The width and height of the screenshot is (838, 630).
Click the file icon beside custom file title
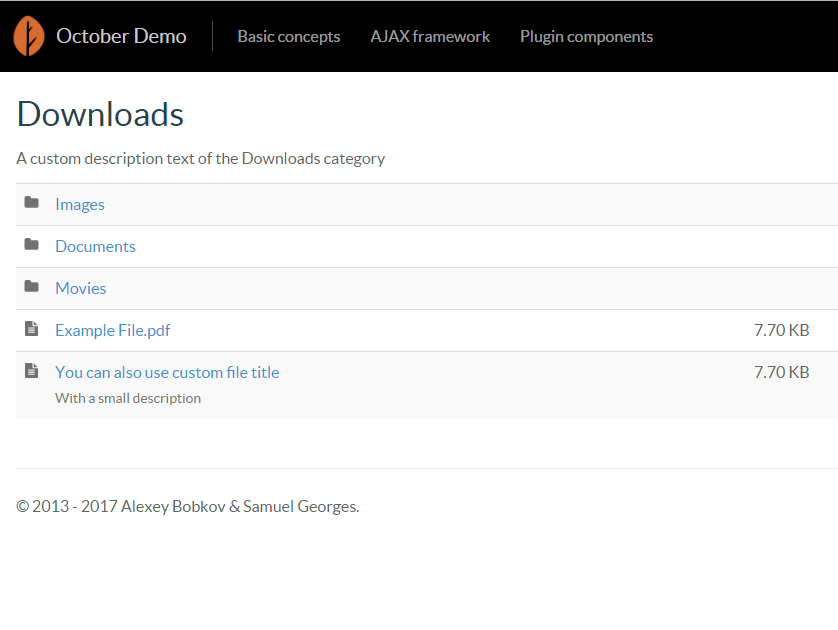pos(32,370)
